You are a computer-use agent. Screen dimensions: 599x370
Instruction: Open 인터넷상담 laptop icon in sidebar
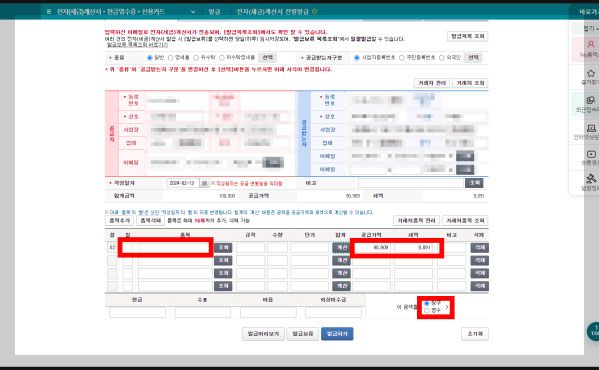[x=591, y=128]
